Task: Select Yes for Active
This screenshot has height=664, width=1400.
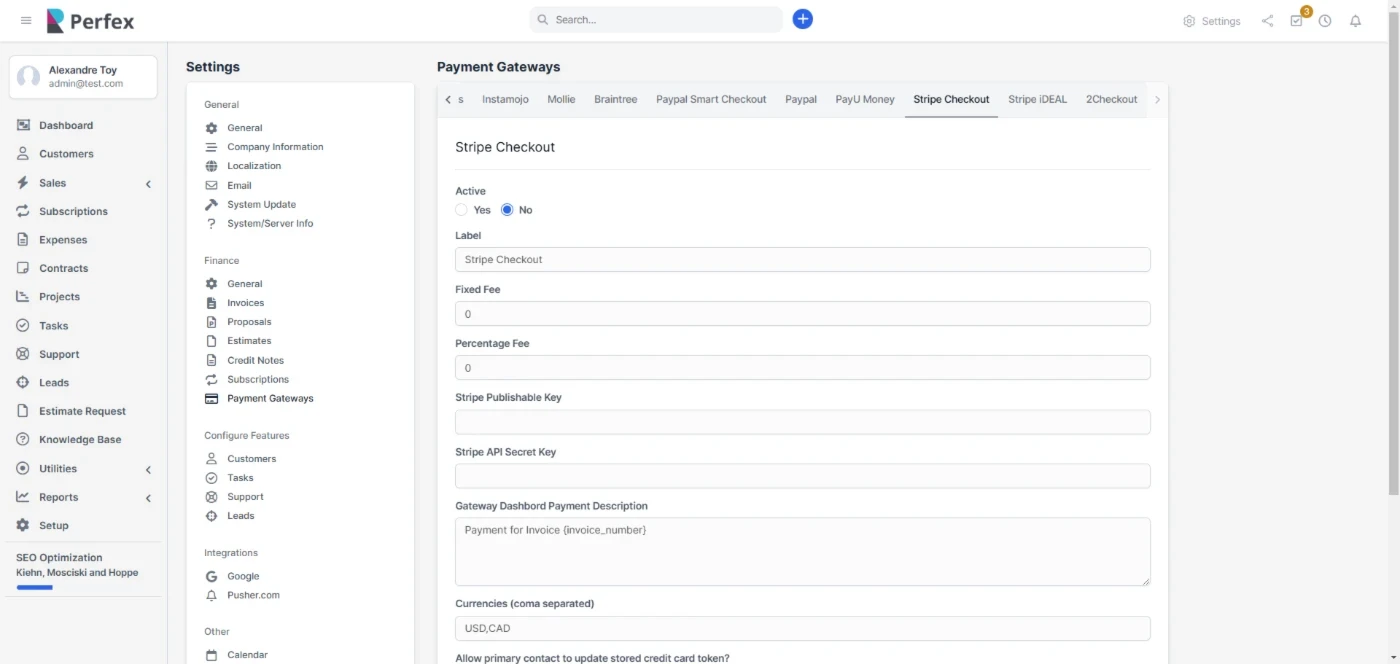Action: 461,210
